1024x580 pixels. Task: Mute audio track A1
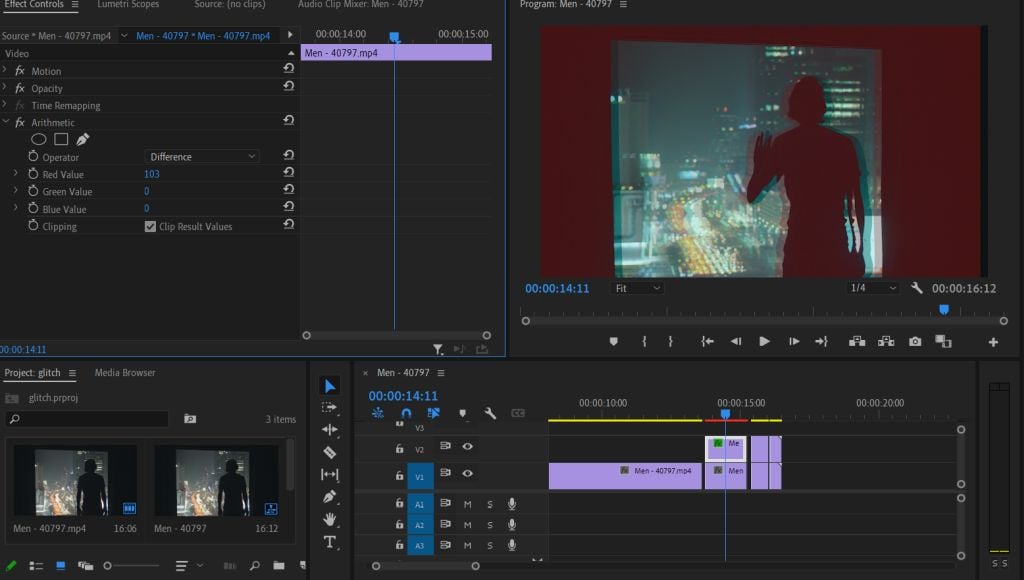[467, 504]
